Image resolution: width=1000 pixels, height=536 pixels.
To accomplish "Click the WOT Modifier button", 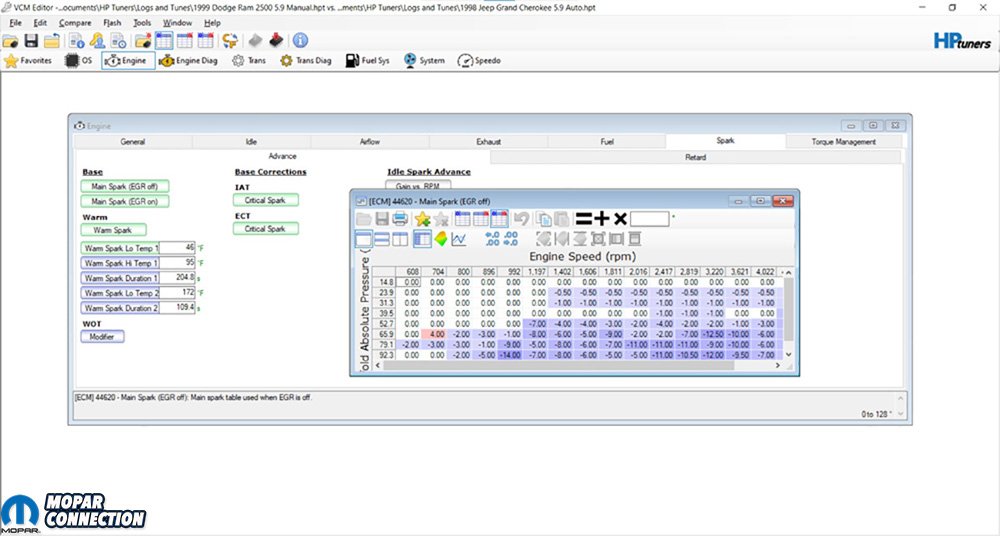I will (102, 337).
